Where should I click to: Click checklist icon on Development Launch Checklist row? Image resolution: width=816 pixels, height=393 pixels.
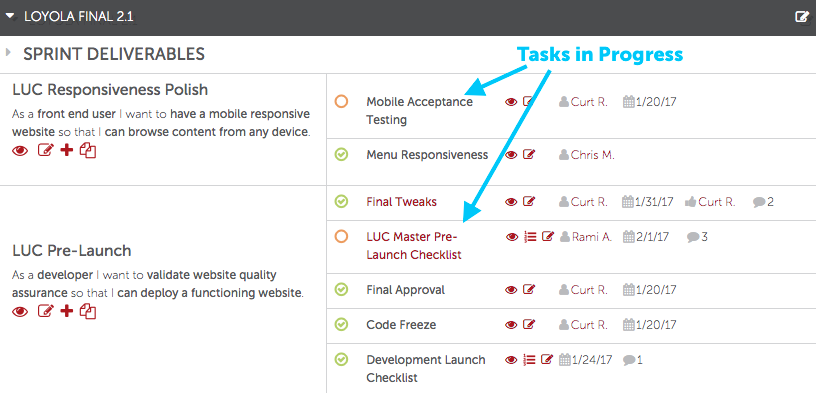529,359
